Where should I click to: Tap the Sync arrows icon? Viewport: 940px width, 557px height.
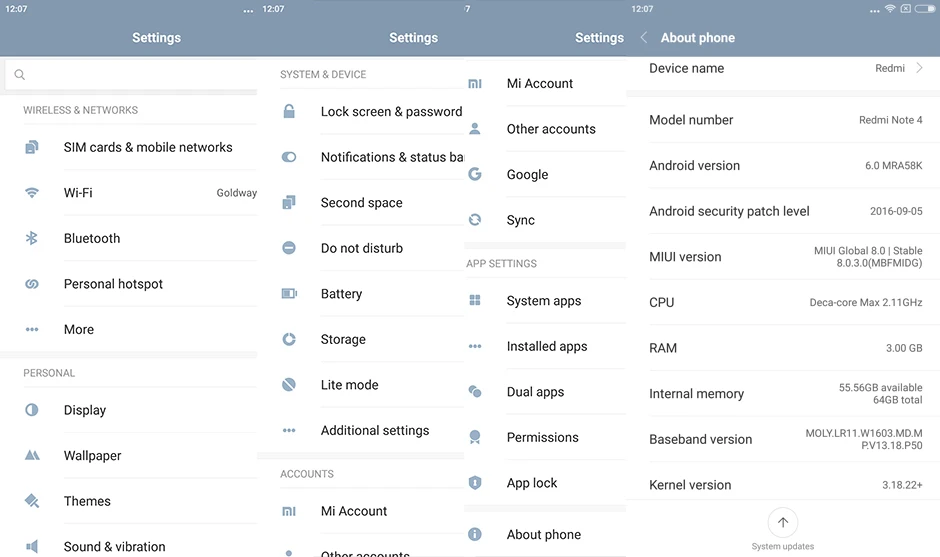pos(475,220)
